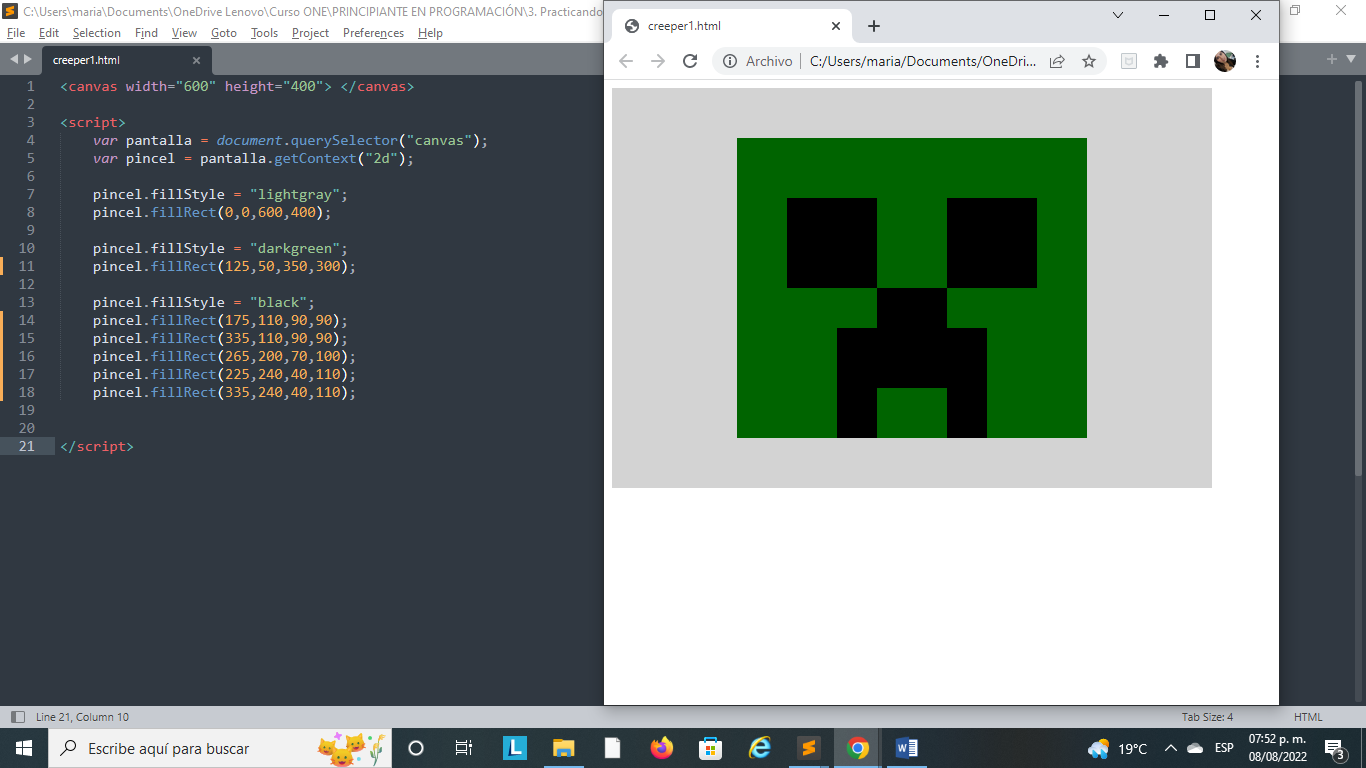Click the Chrome address bar URL
Viewport: 1366px width, 768px height.
click(923, 61)
